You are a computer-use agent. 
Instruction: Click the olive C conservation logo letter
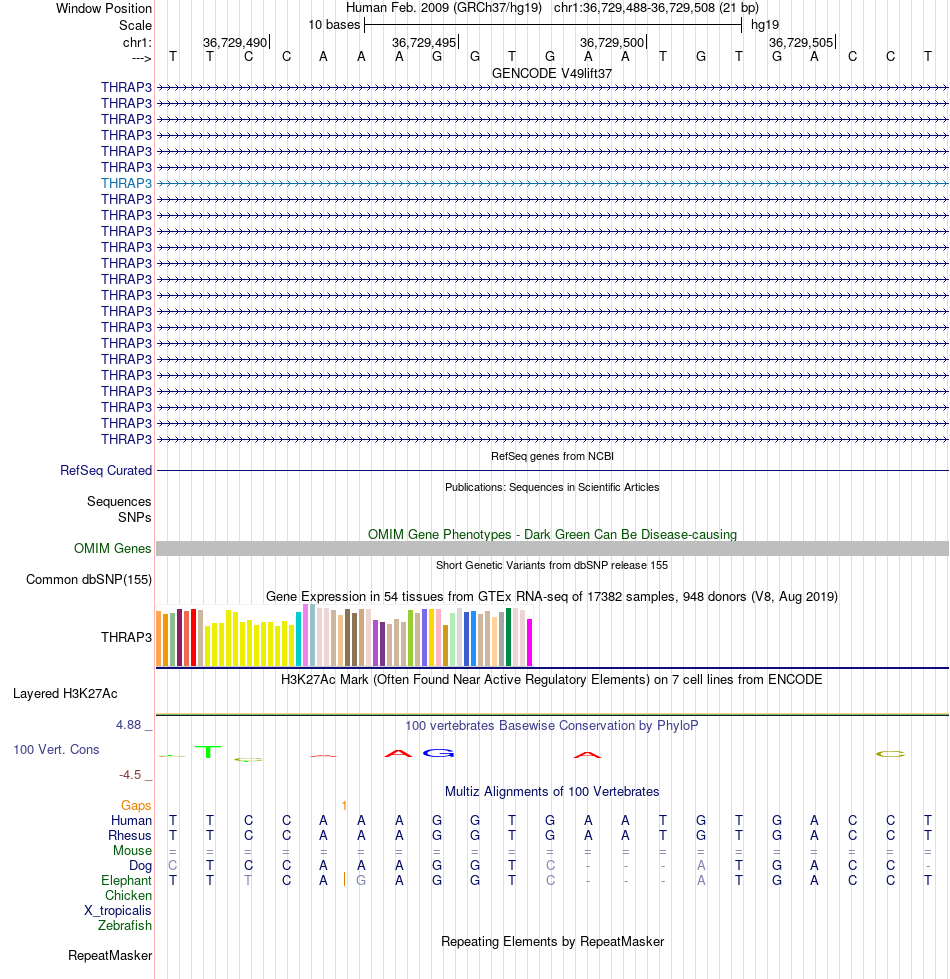pos(890,754)
